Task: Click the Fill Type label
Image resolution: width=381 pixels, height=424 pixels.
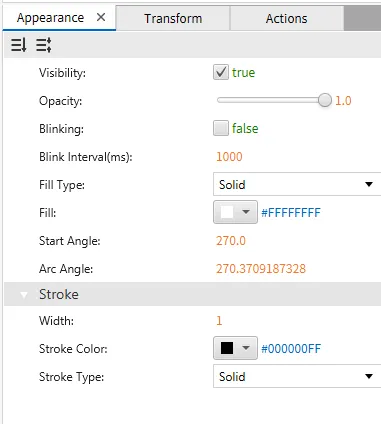Action: pyautogui.click(x=62, y=185)
